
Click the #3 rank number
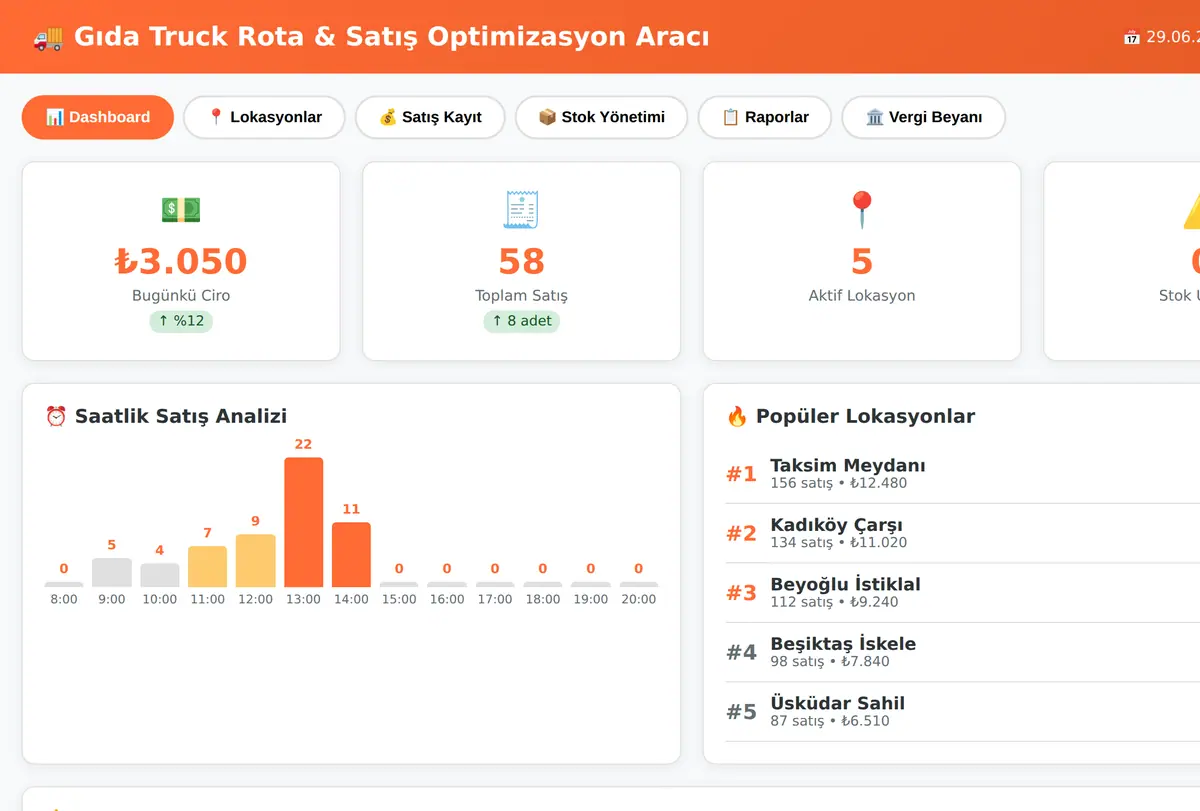click(741, 593)
